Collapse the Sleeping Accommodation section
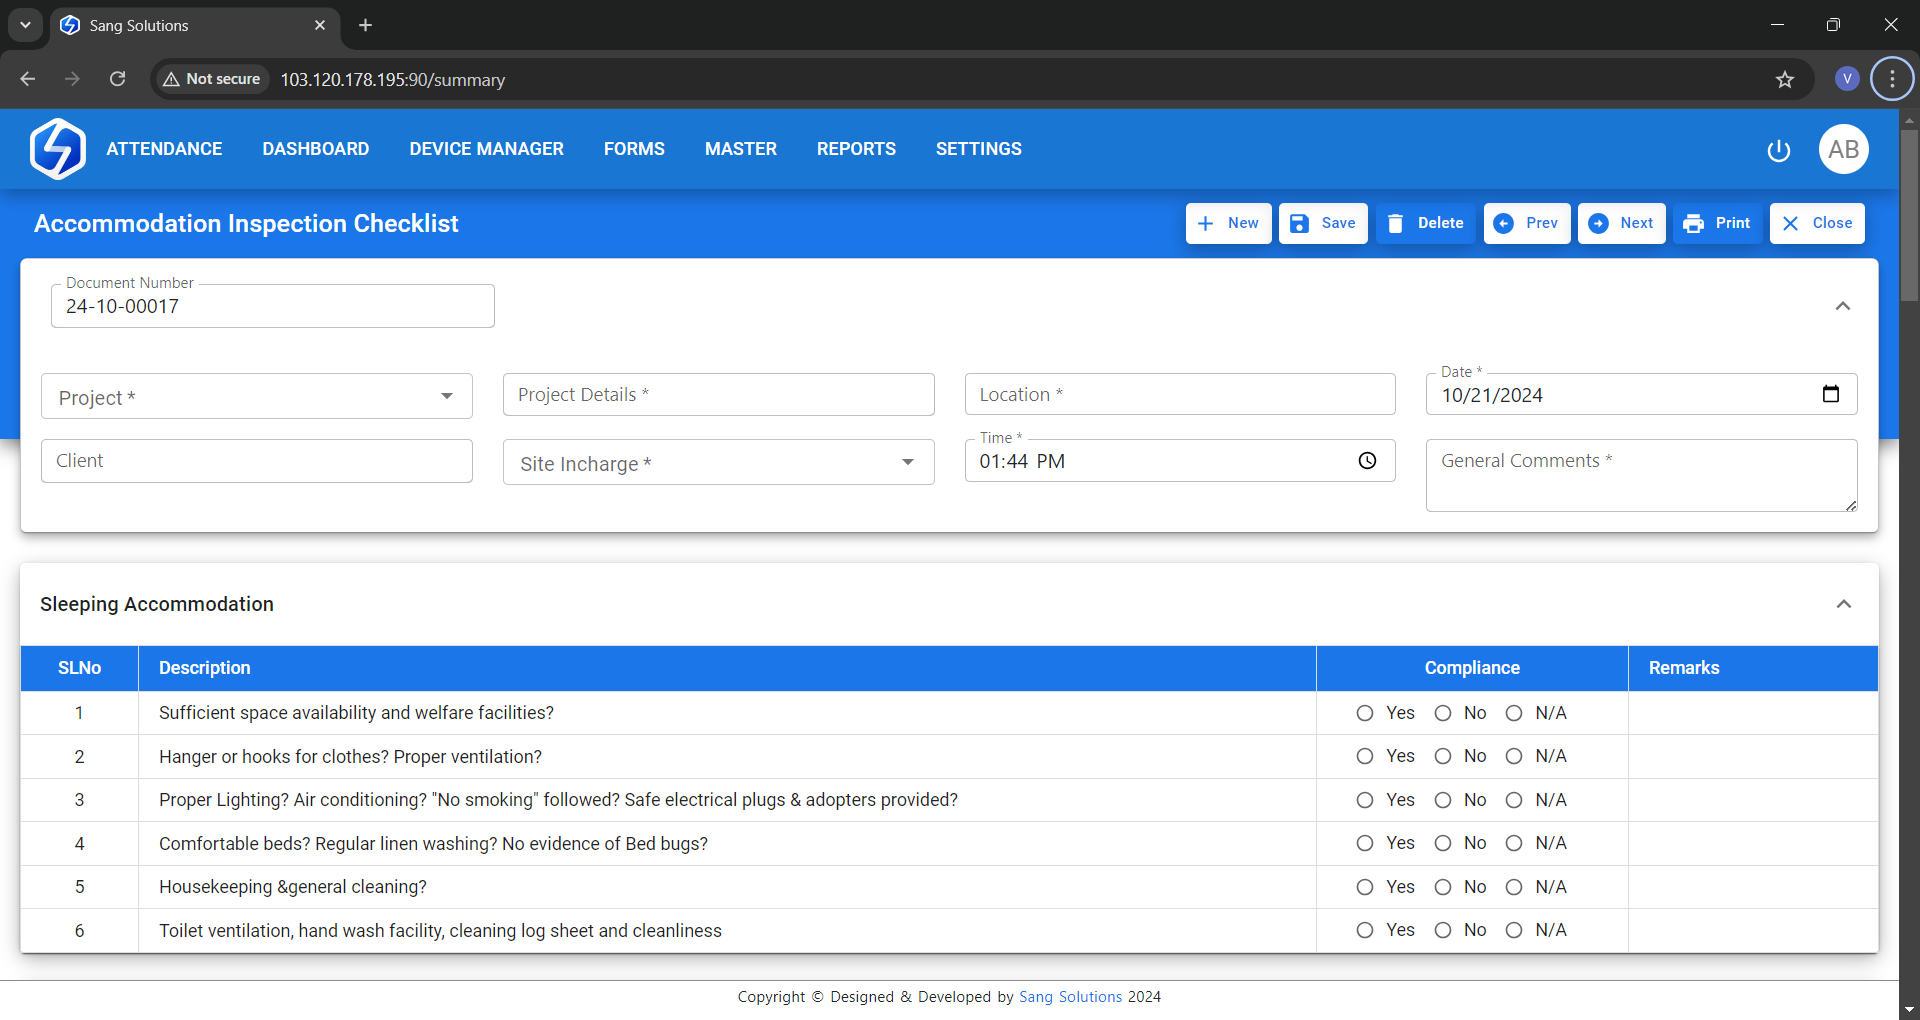The image size is (1920, 1020). [1843, 604]
